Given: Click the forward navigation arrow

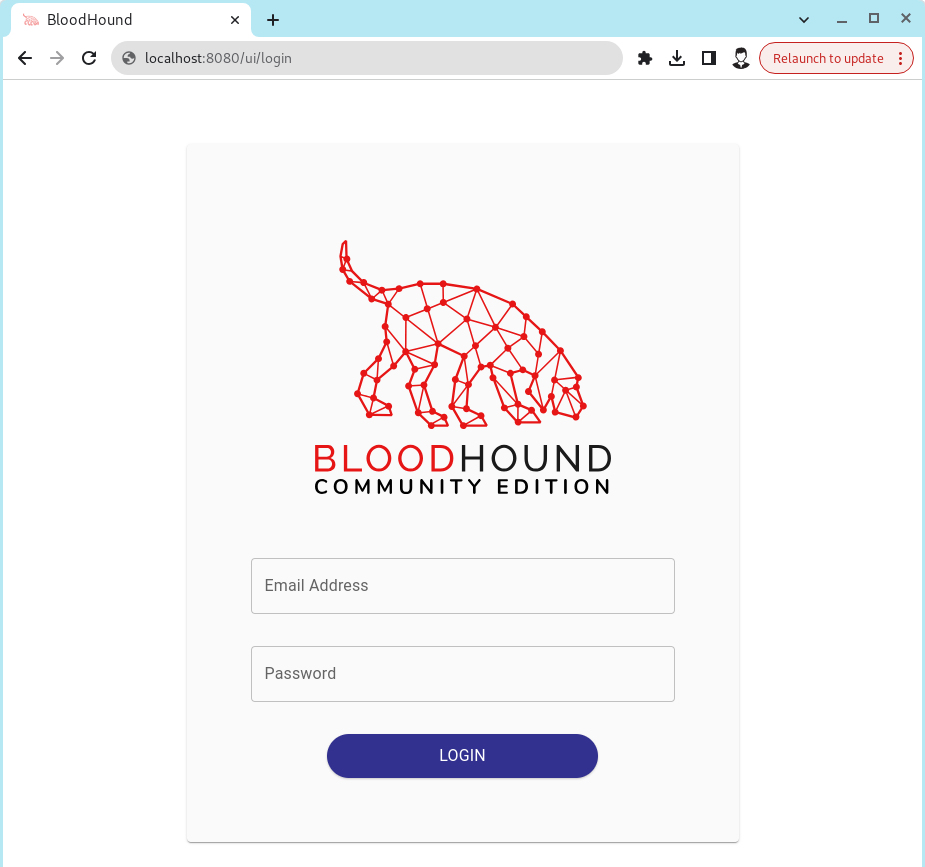Looking at the screenshot, I should (57, 58).
